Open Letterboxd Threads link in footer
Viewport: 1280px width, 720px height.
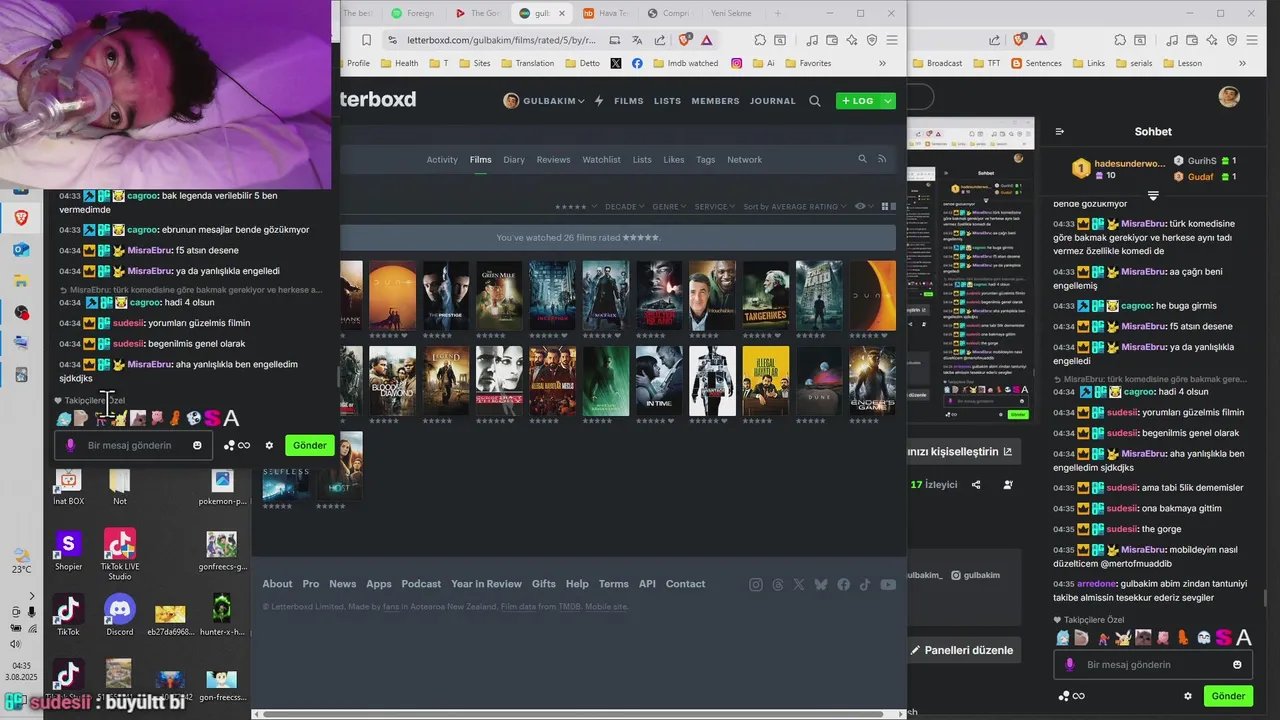coord(778,585)
